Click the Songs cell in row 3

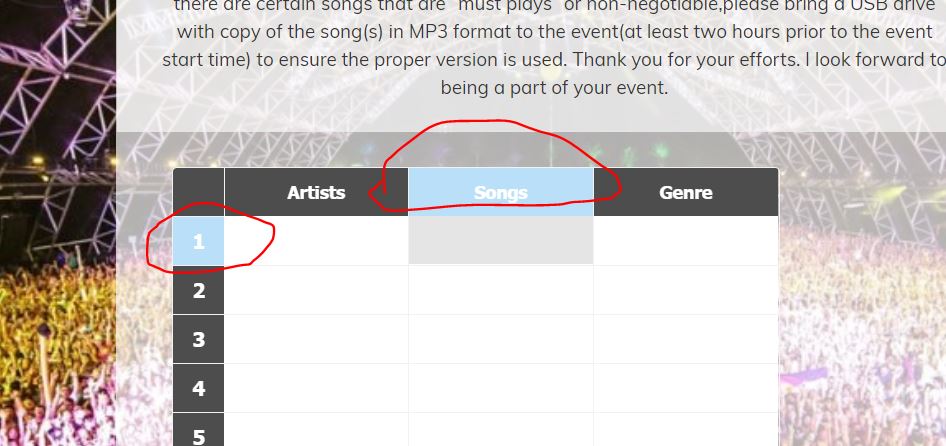coord(501,339)
